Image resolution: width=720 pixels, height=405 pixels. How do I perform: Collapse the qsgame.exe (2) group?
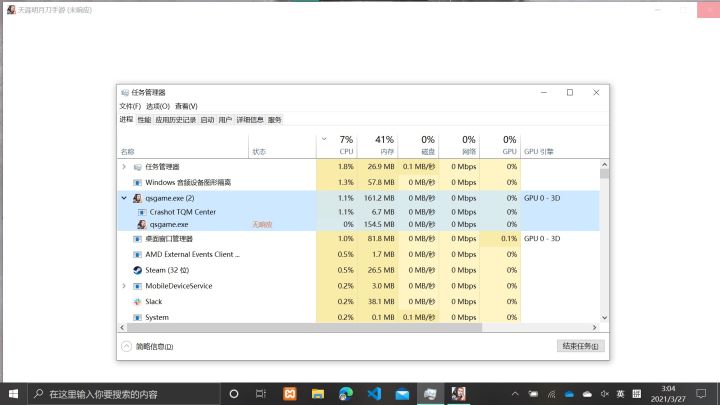124,198
